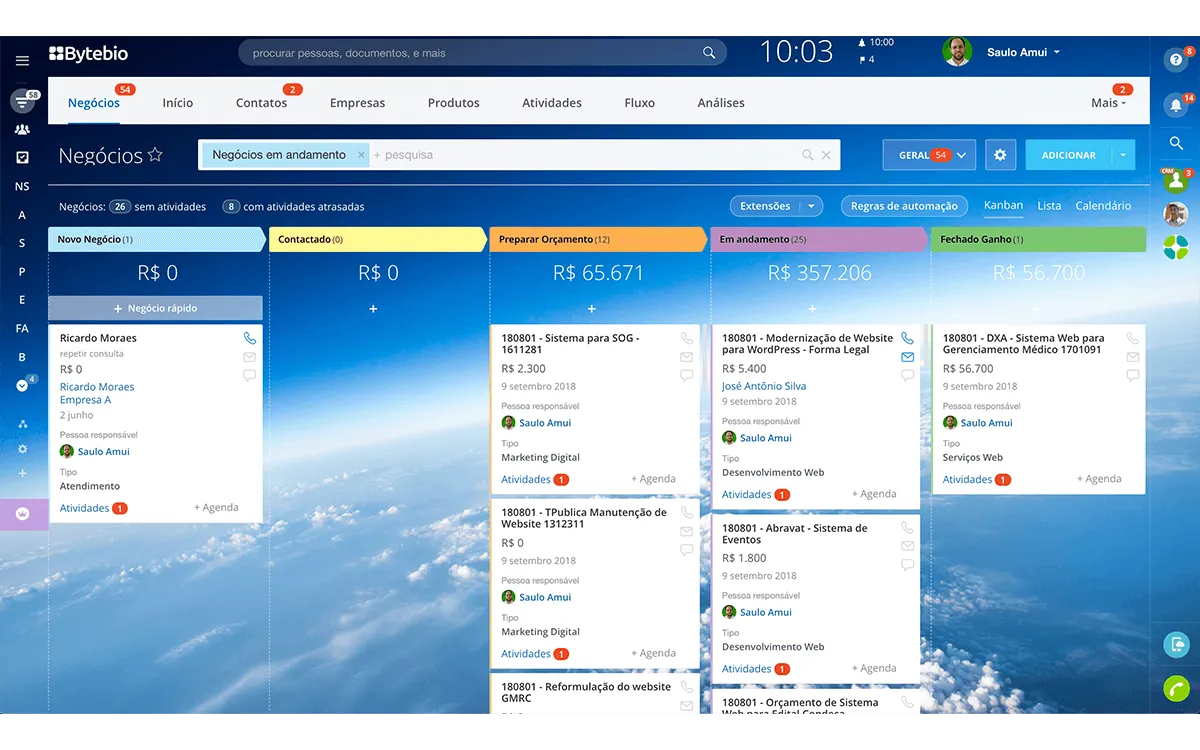Open the filter feed icon with 58 badge
This screenshot has height=750, width=1200.
pos(22,101)
